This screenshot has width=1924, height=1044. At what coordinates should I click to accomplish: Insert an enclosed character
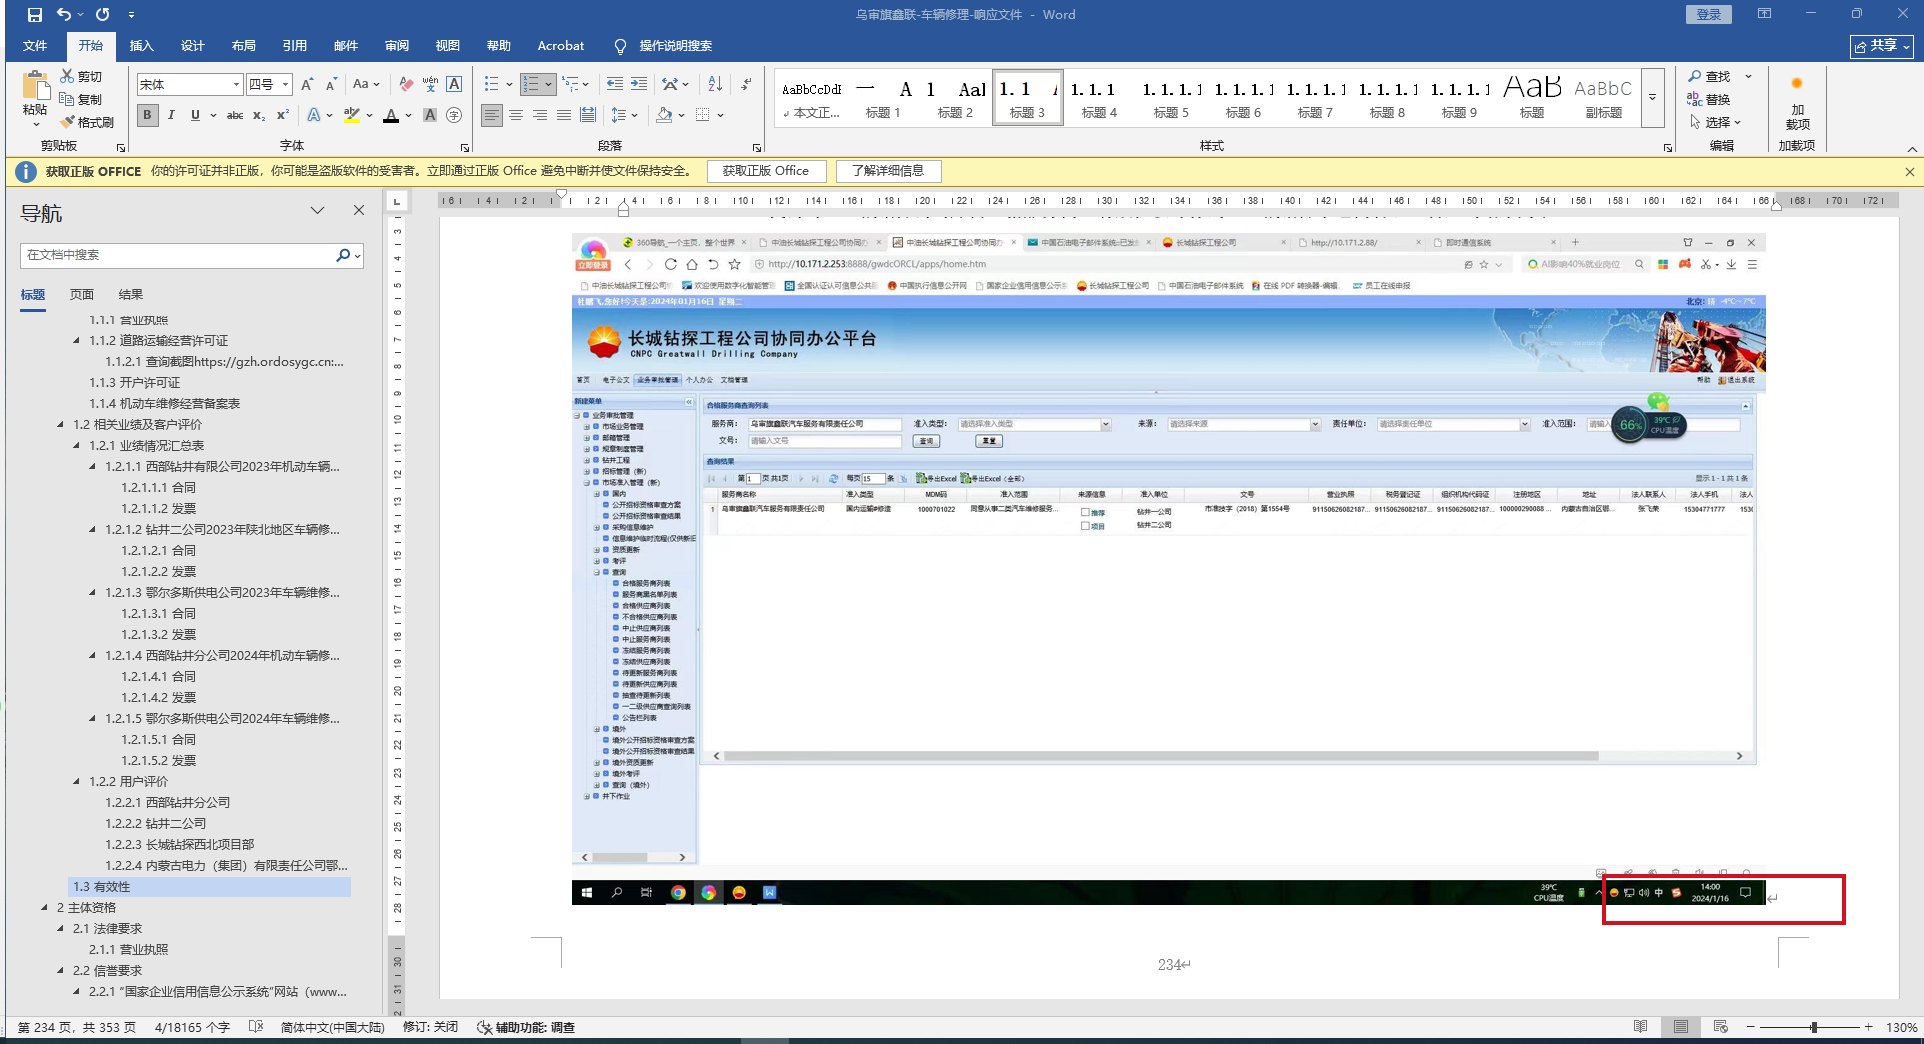point(454,115)
